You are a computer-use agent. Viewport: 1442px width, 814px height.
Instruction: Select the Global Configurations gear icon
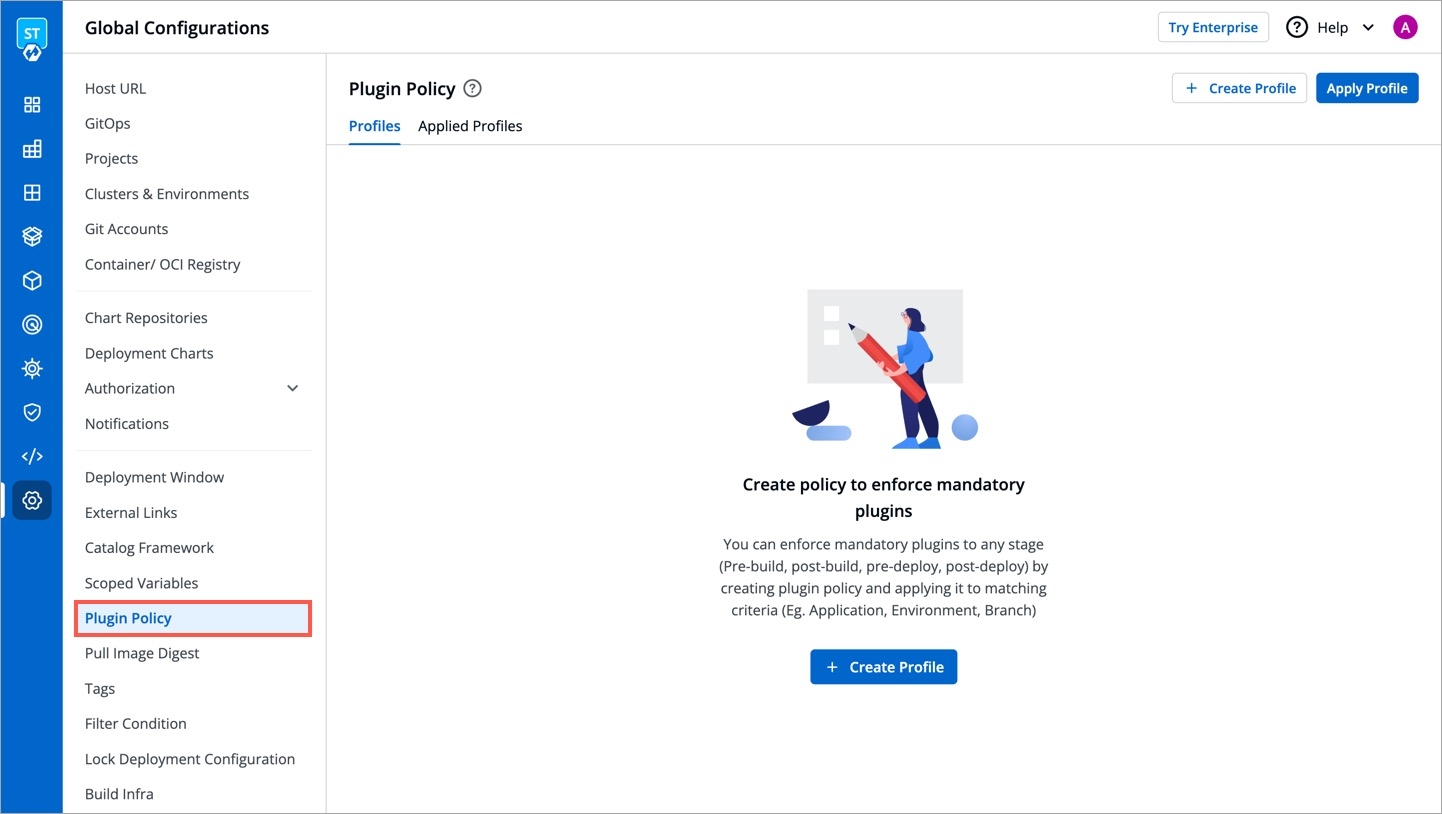click(32, 500)
